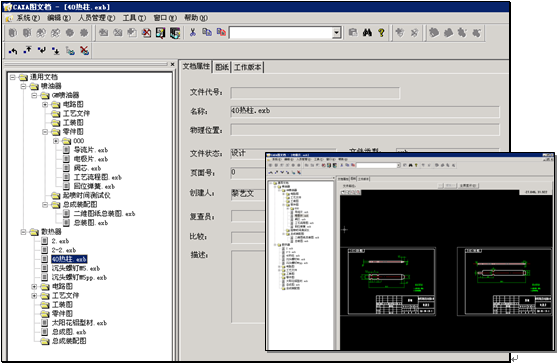Viewport: 560px width, 364px height.
Task: Click the binoculars Find icon
Action: click(367, 33)
